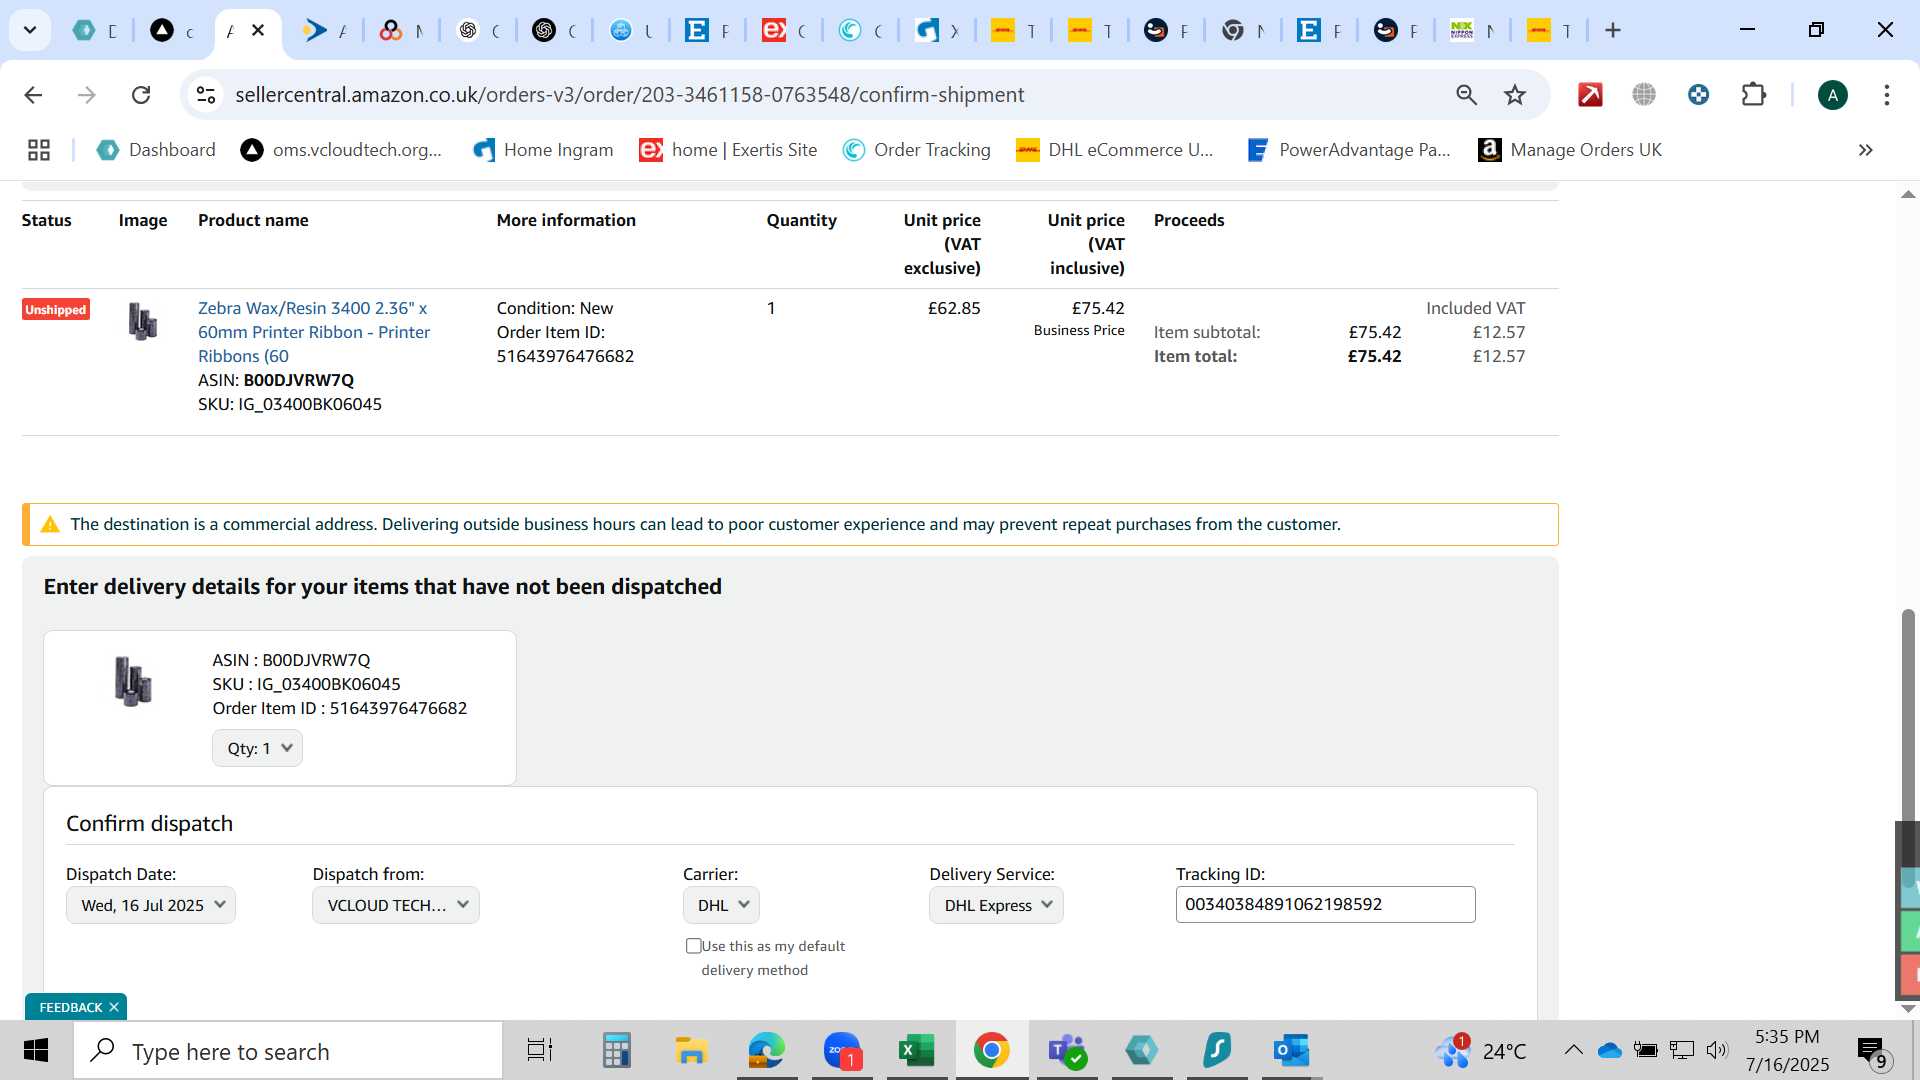
Task: Switch to the fourth browser tab with blue arrow
Action: tap(325, 30)
